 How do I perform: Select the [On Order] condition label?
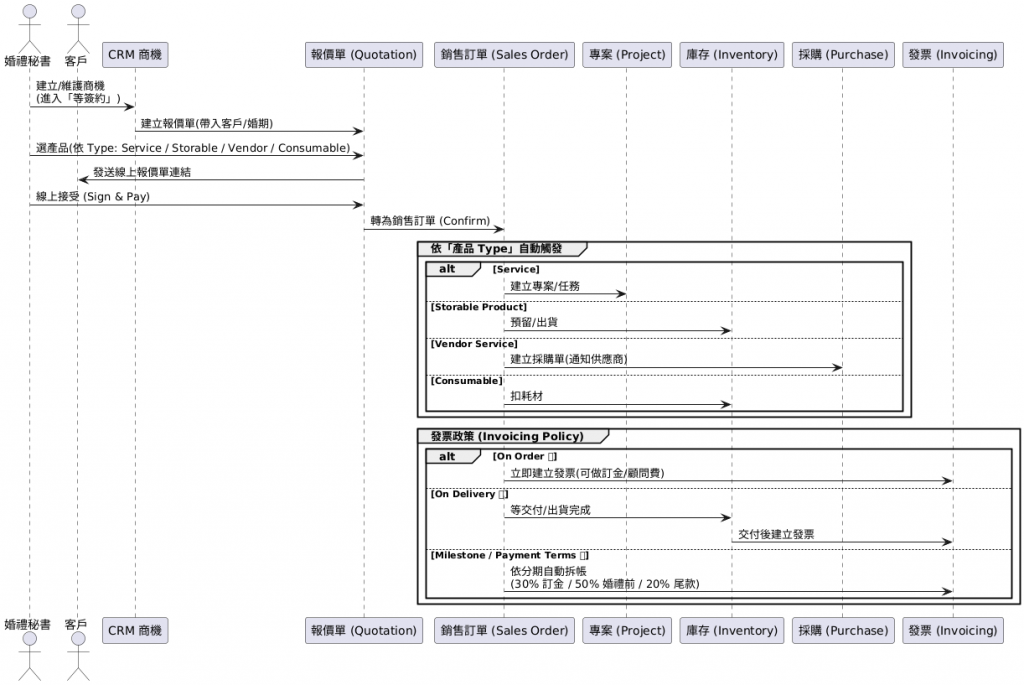tap(525, 456)
